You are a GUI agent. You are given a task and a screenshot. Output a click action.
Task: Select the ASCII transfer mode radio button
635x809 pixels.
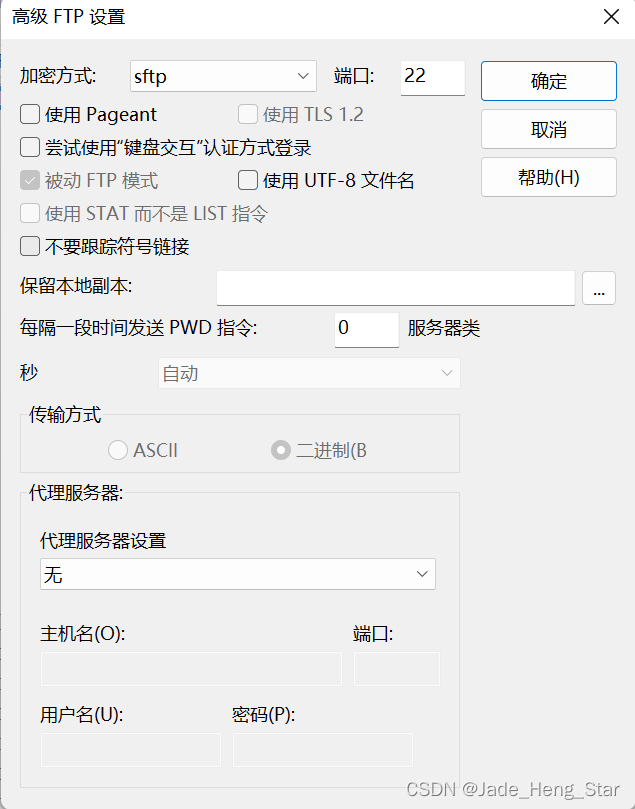117,450
